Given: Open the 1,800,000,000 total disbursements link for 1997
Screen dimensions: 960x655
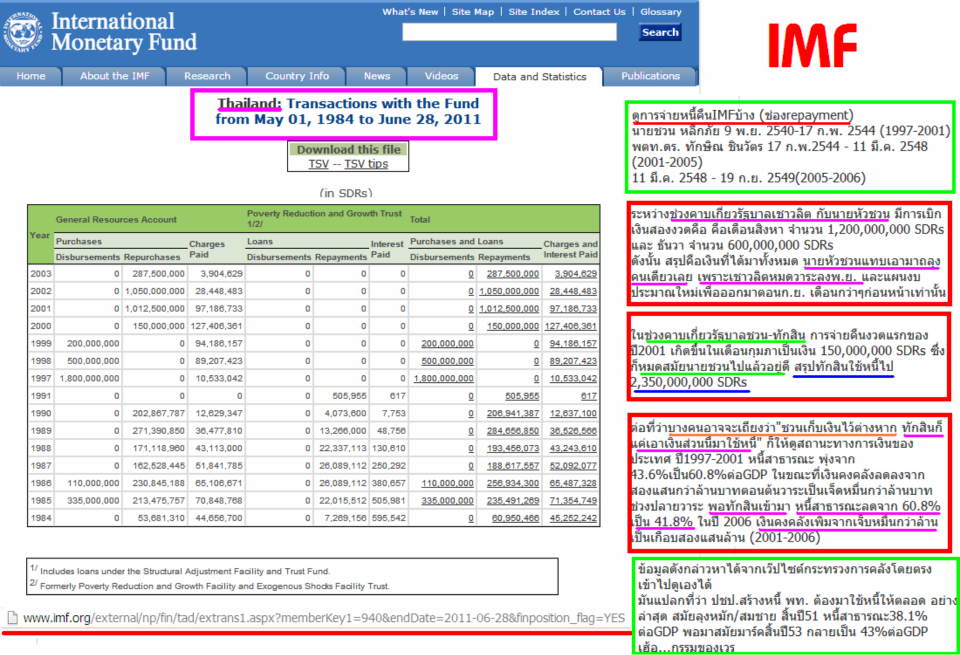Looking at the screenshot, I should click(x=443, y=379).
